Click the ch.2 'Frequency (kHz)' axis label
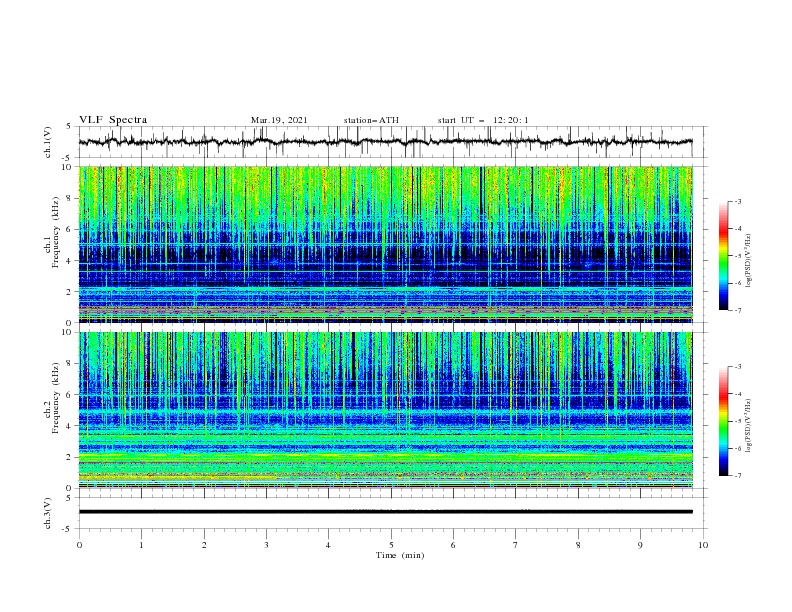The height and width of the screenshot is (612, 792). (x=56, y=398)
